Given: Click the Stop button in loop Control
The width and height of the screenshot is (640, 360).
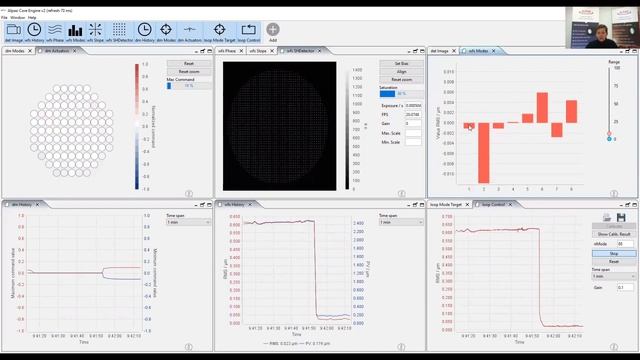Looking at the screenshot, I should click(x=614, y=253).
